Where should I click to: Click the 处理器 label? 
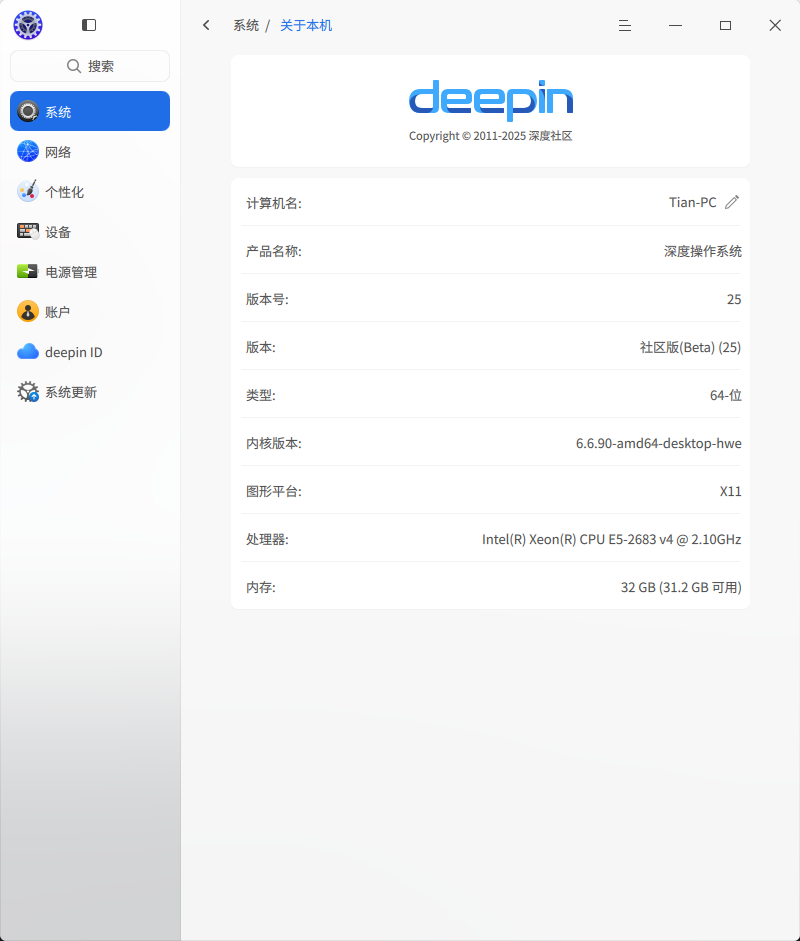click(267, 539)
